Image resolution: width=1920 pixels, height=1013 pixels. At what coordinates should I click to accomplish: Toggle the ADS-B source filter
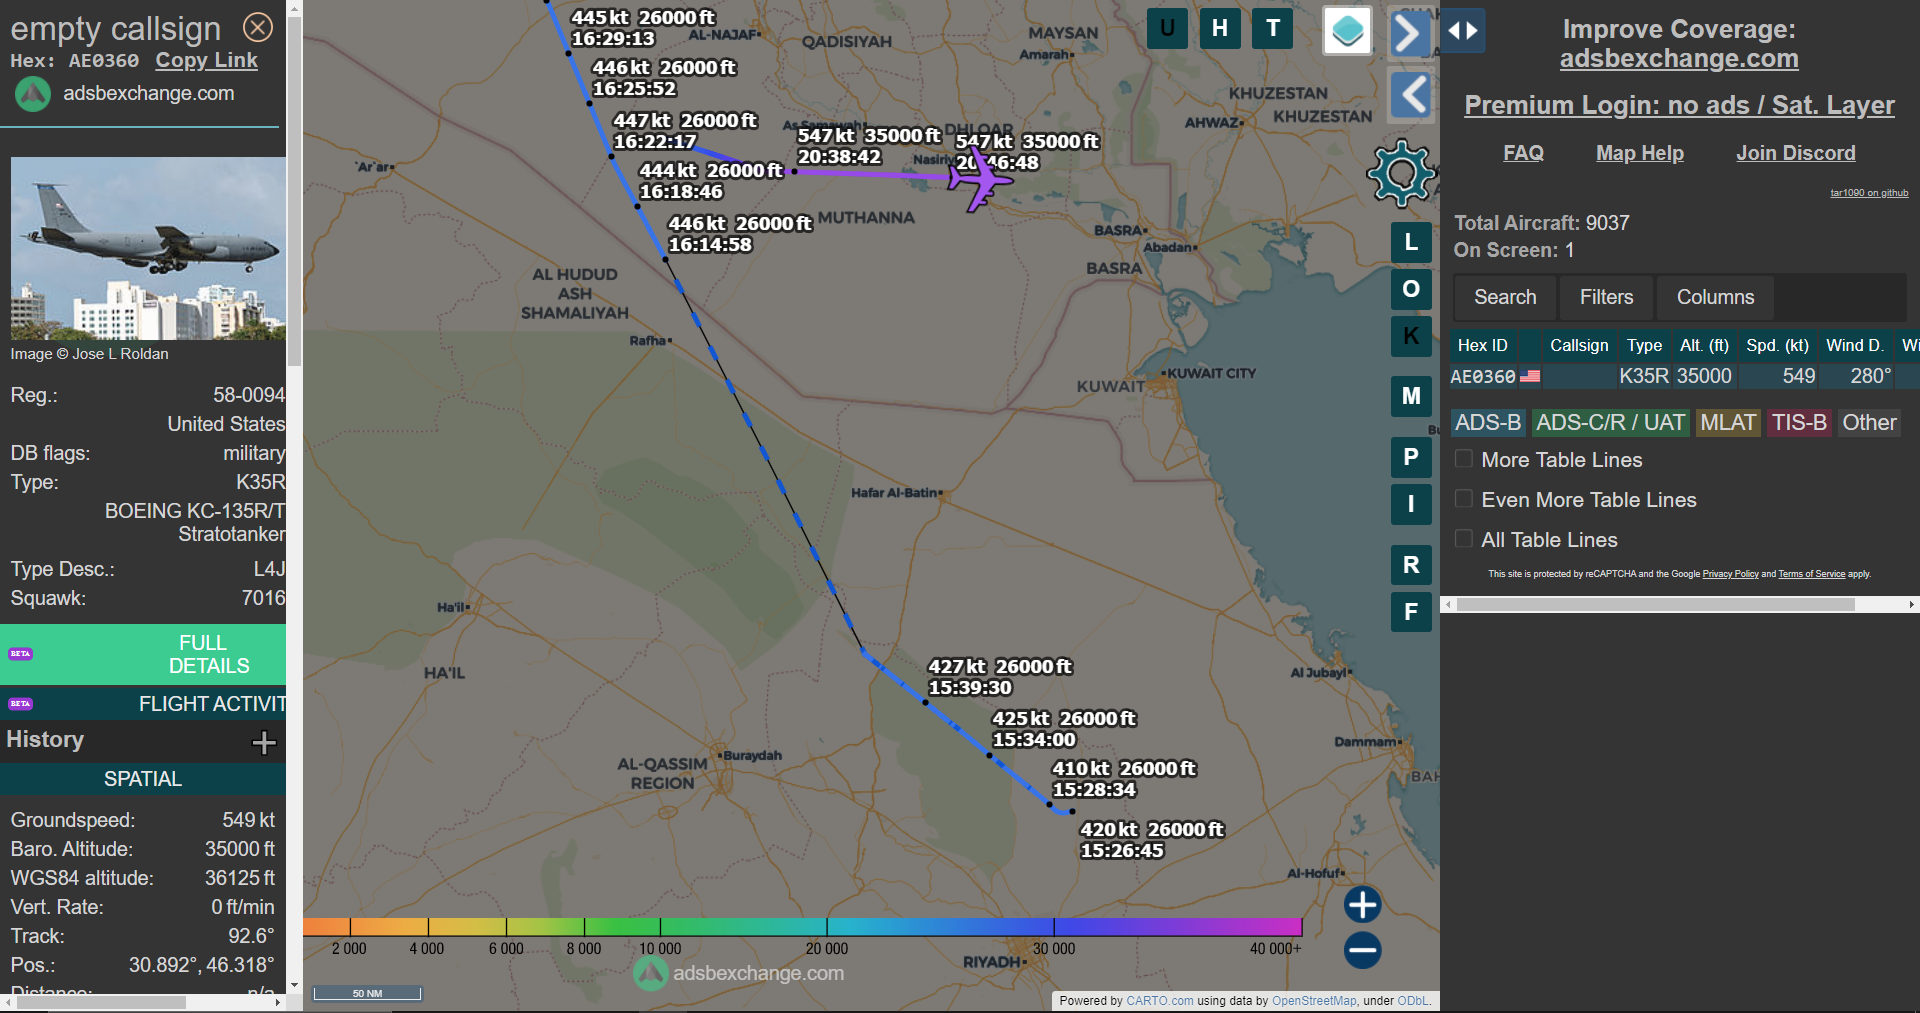(x=1488, y=423)
